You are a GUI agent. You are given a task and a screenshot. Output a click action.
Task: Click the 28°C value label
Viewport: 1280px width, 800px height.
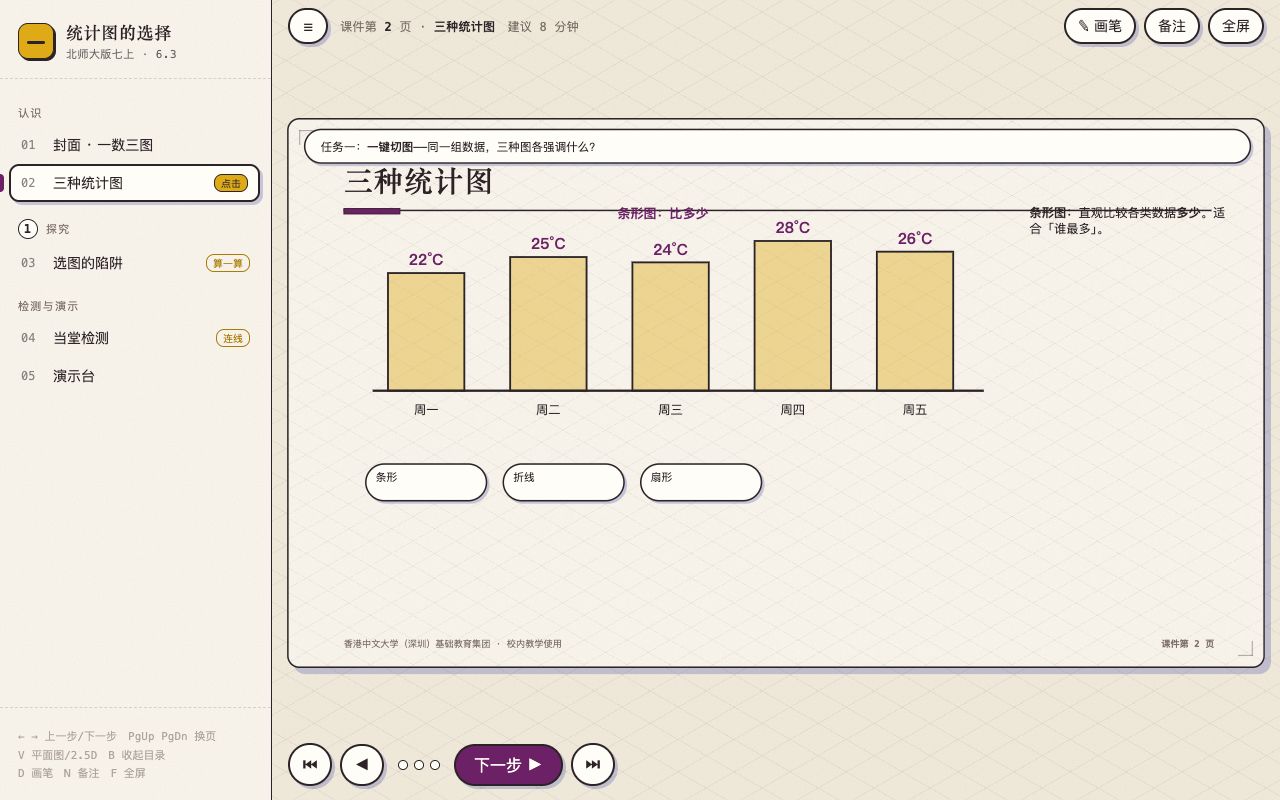tap(793, 228)
